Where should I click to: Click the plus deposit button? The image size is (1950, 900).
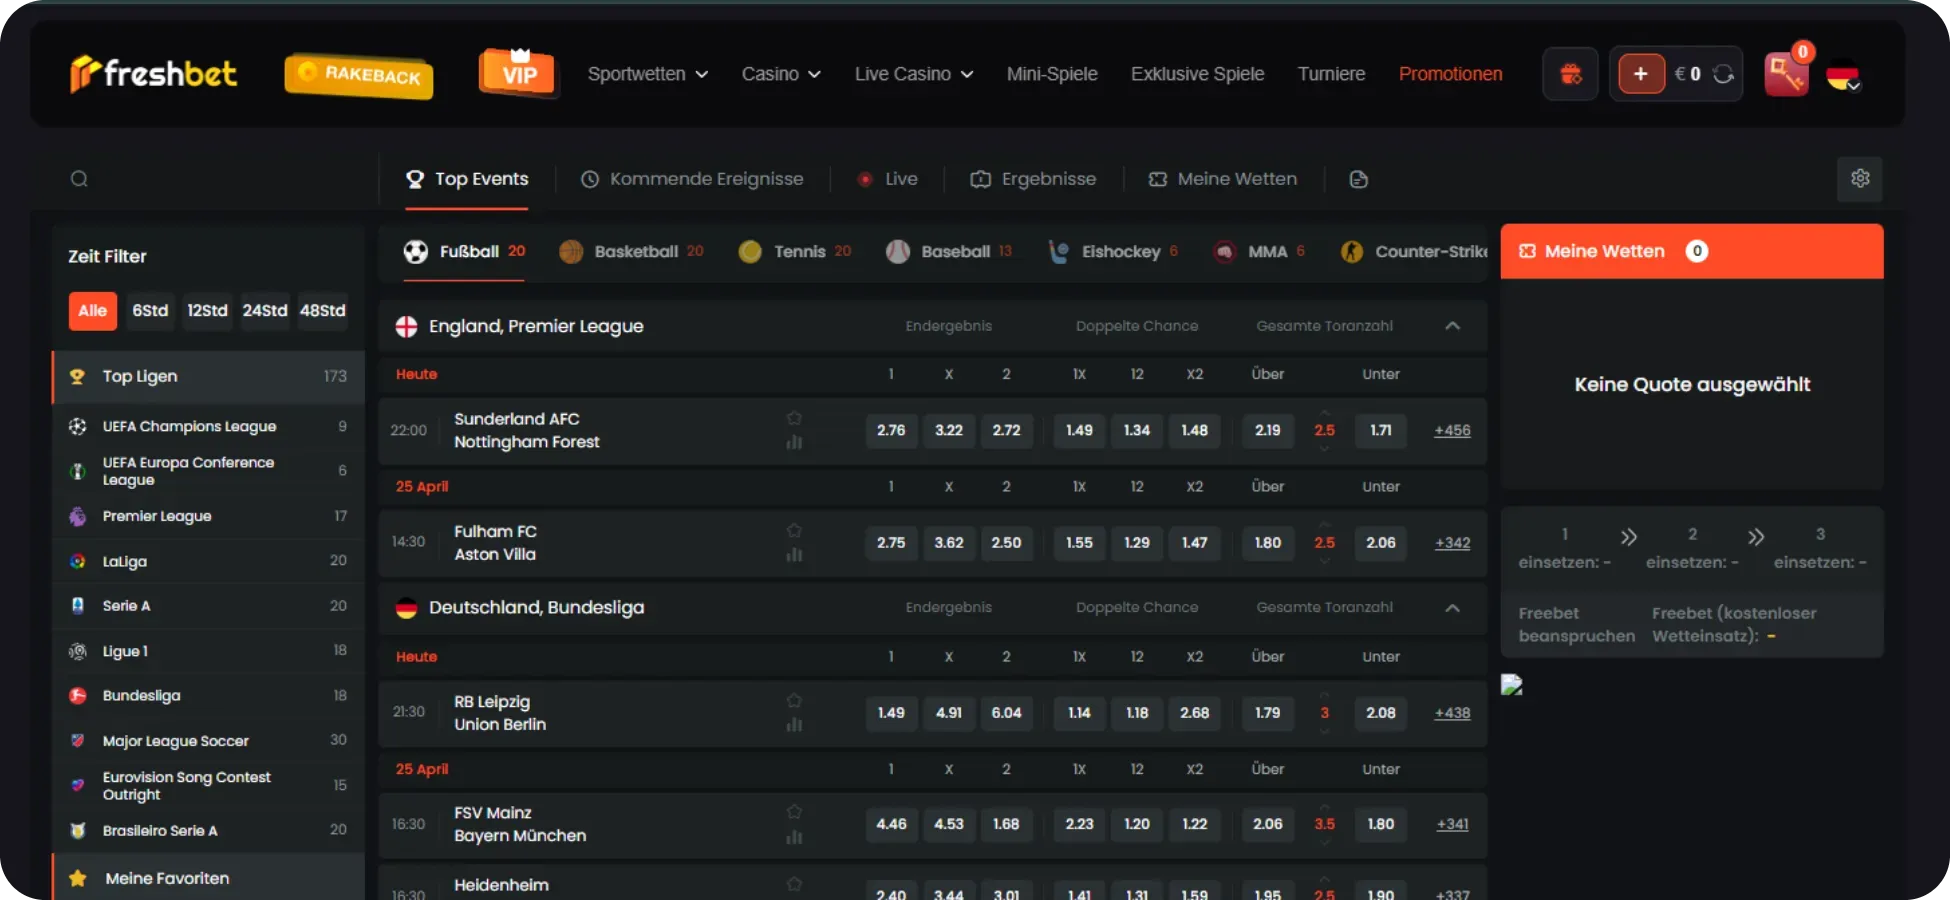1641,74
